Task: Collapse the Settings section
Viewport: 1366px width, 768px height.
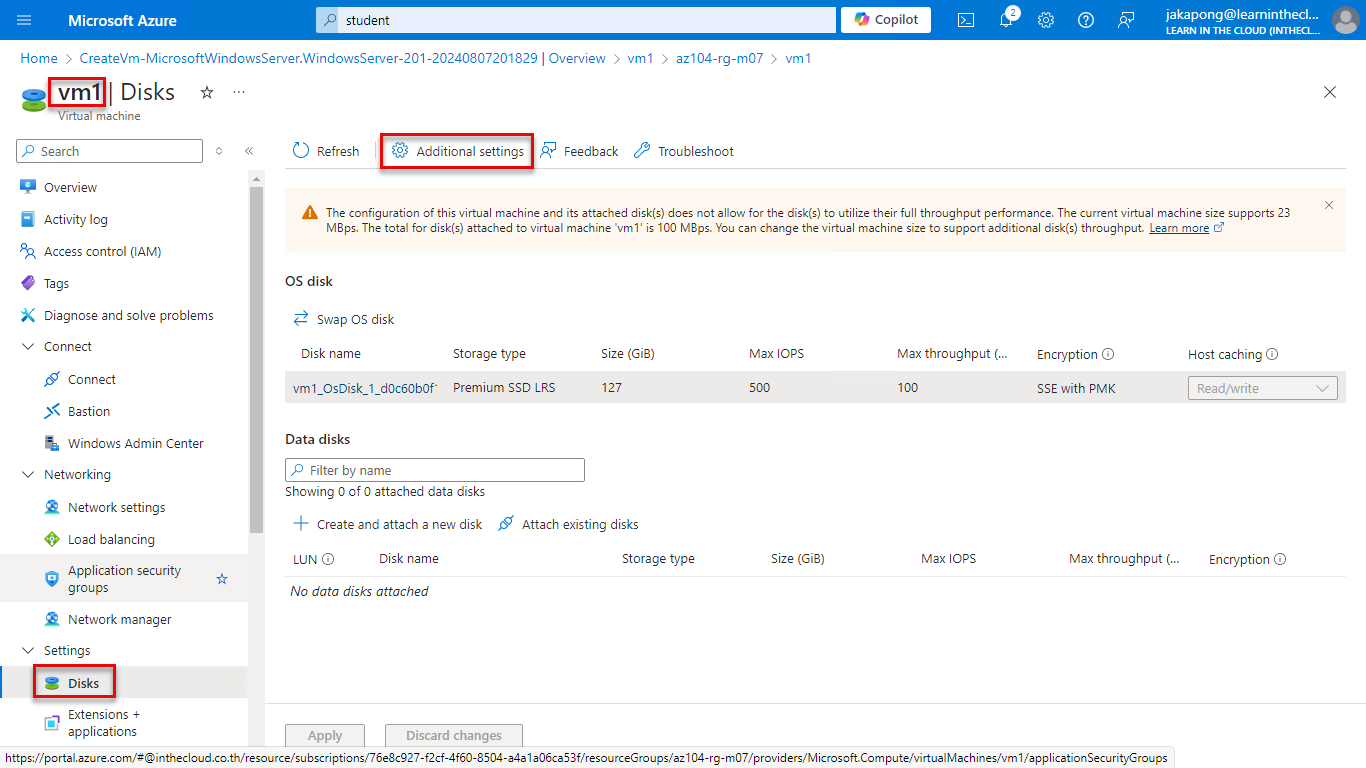Action: 28,651
